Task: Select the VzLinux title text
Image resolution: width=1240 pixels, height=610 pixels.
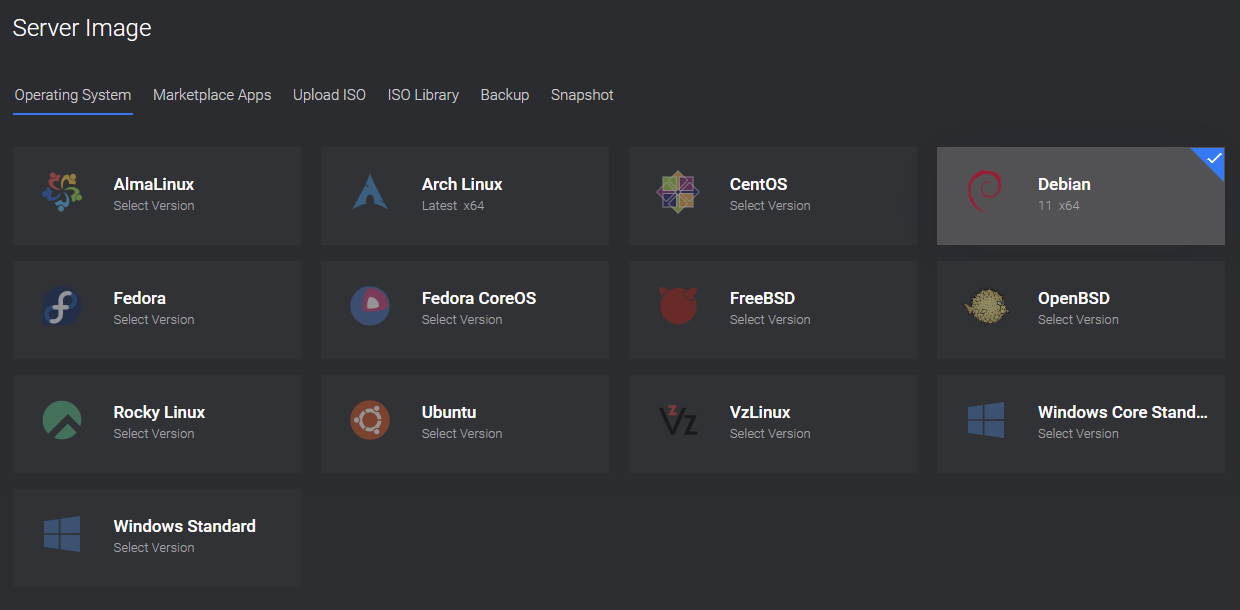Action: click(760, 412)
